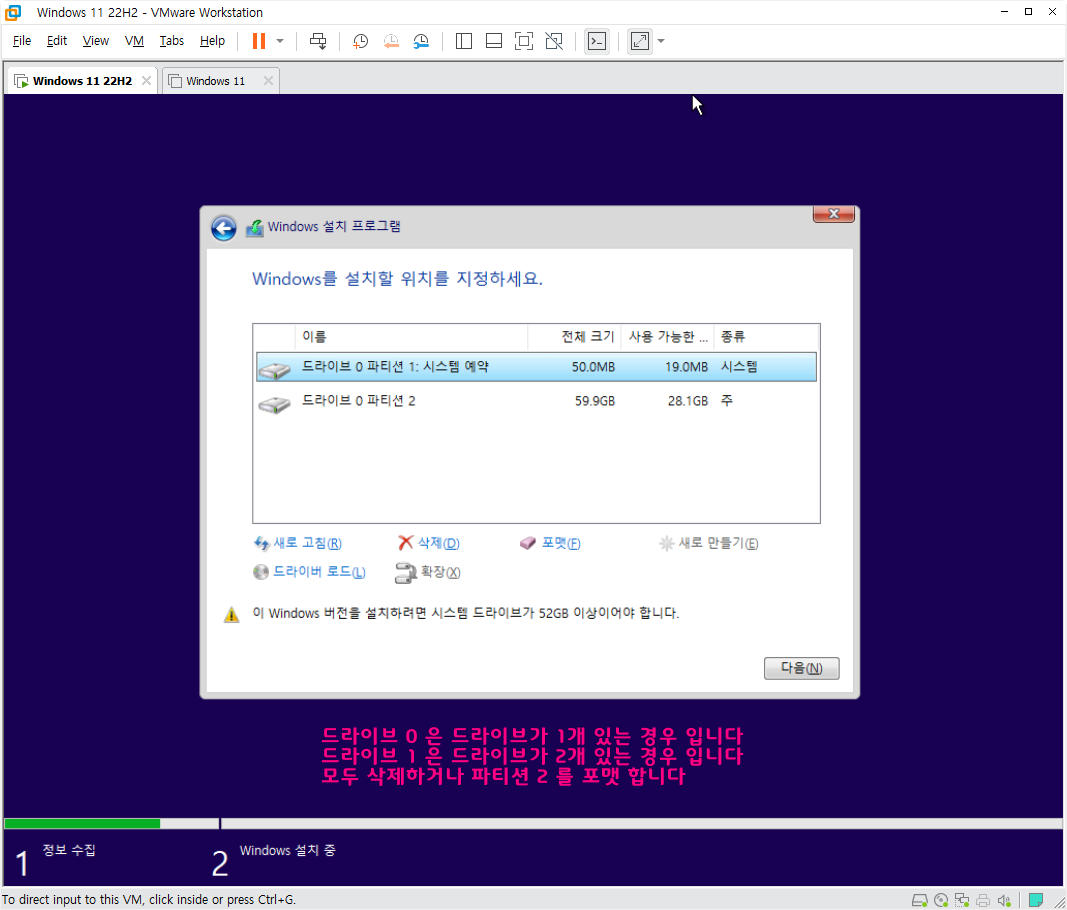Click the setup progress bar
This screenshot has width=1067, height=910.
coord(533,824)
